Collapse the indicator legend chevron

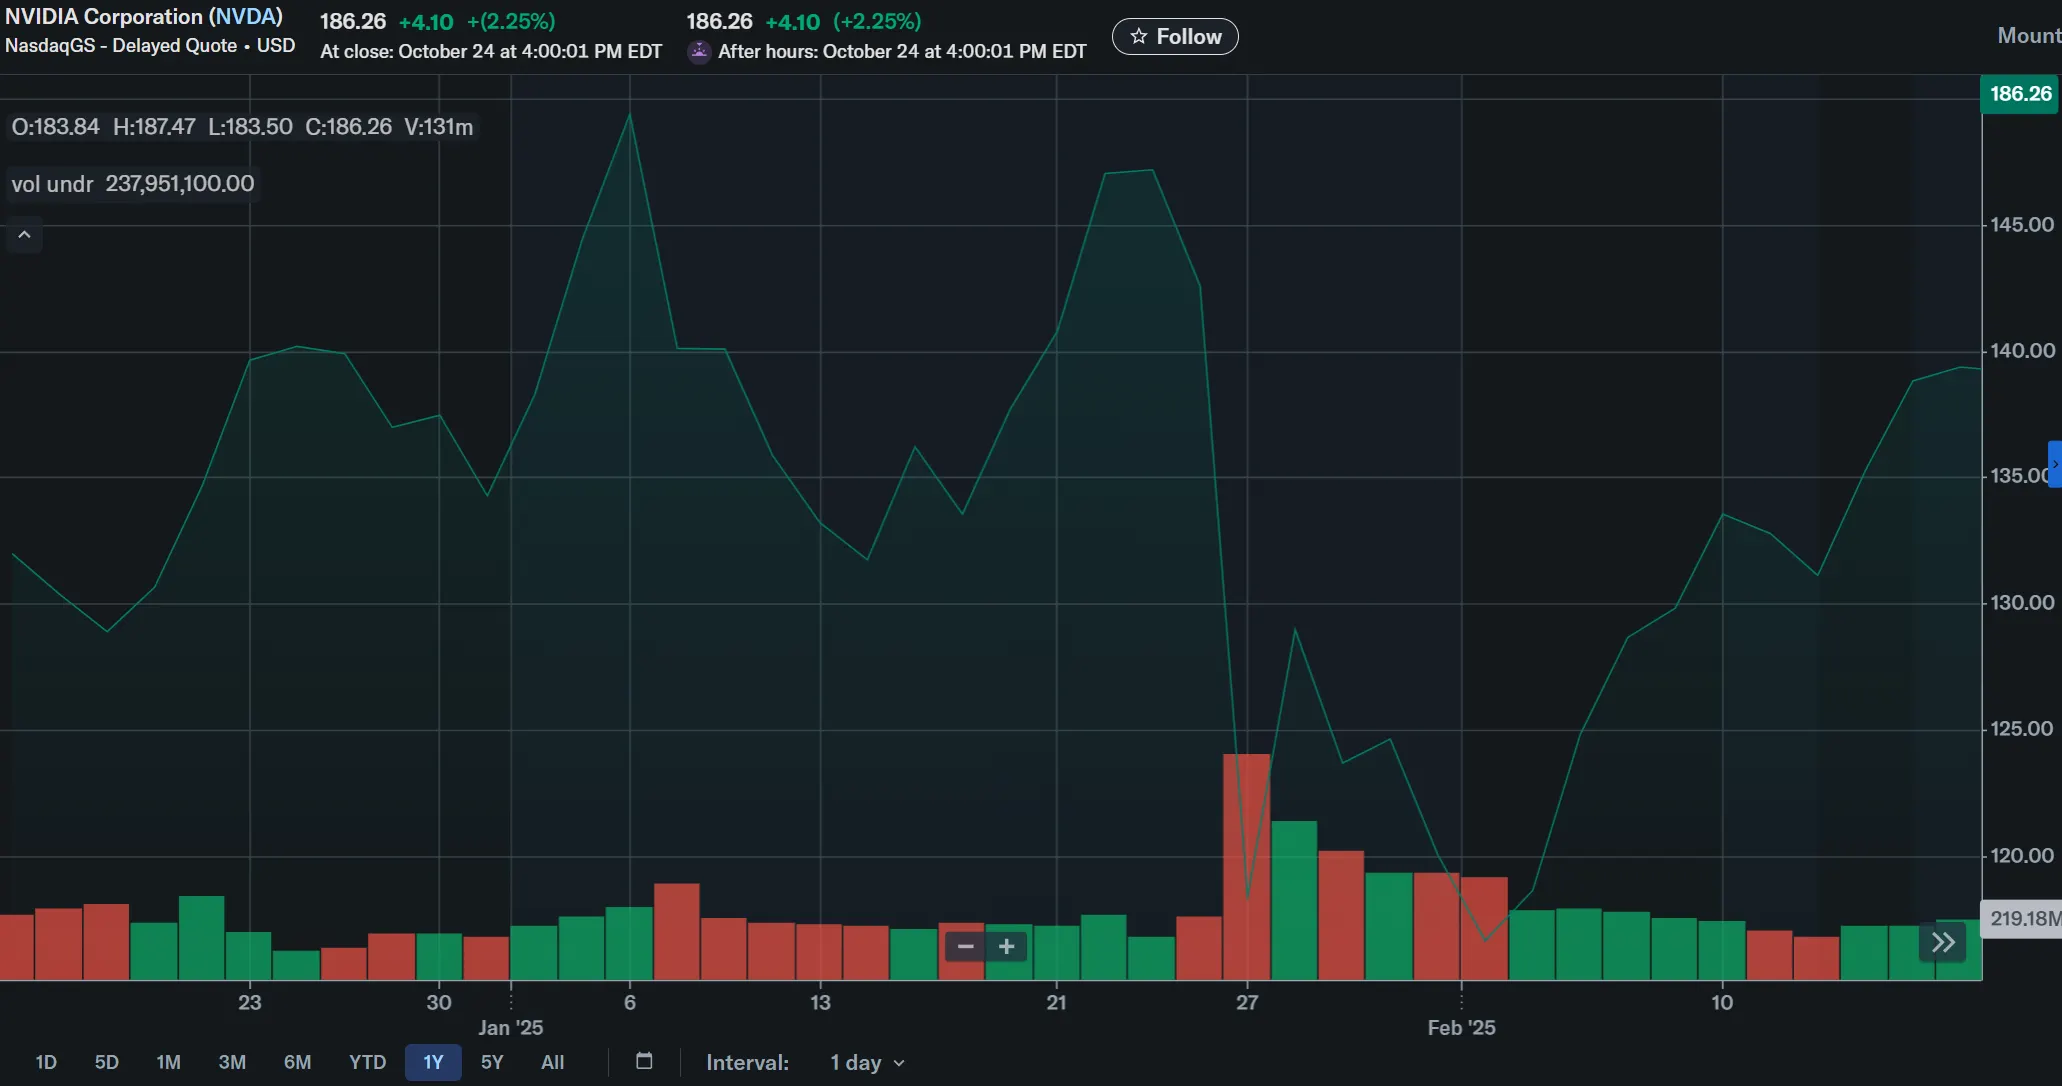(x=25, y=235)
